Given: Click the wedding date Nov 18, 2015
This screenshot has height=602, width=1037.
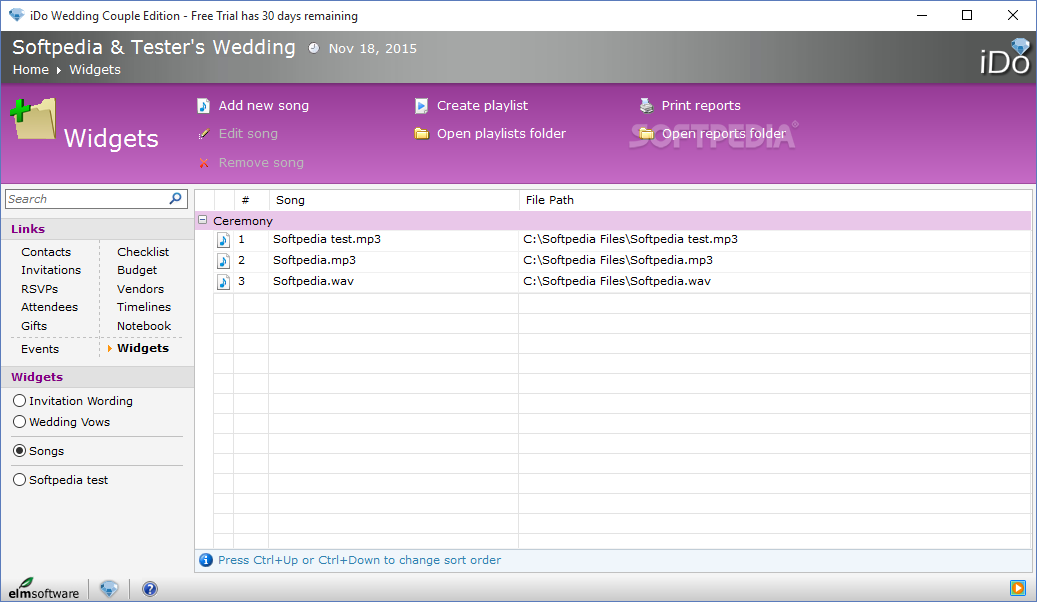Looking at the screenshot, I should point(372,48).
